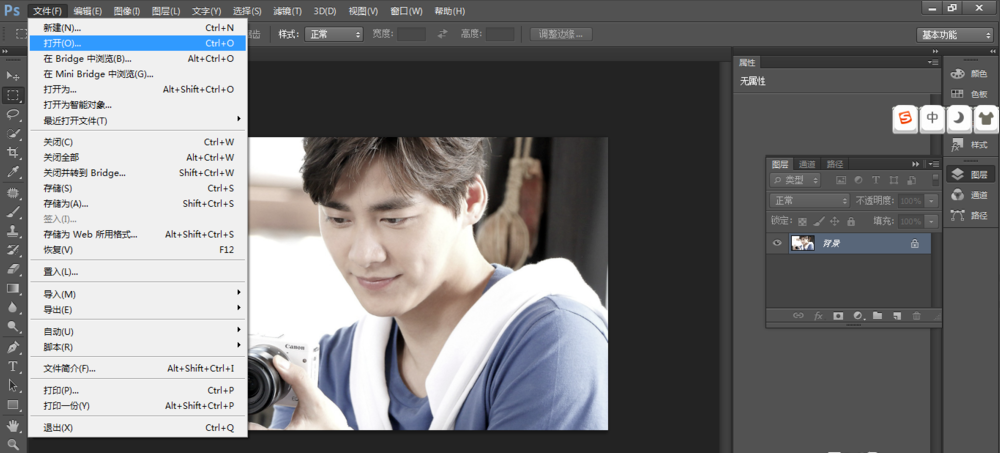The width and height of the screenshot is (1000, 453).
Task: Toggle the lock icon on 背景 layer
Action: [914, 243]
